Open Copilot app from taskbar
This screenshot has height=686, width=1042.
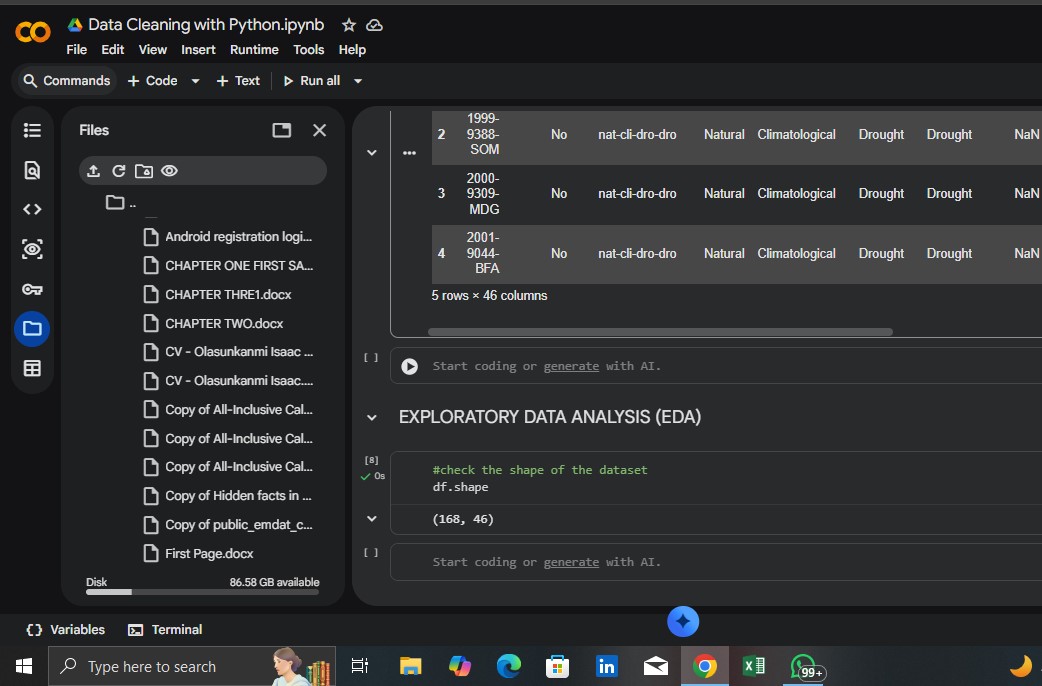(459, 666)
